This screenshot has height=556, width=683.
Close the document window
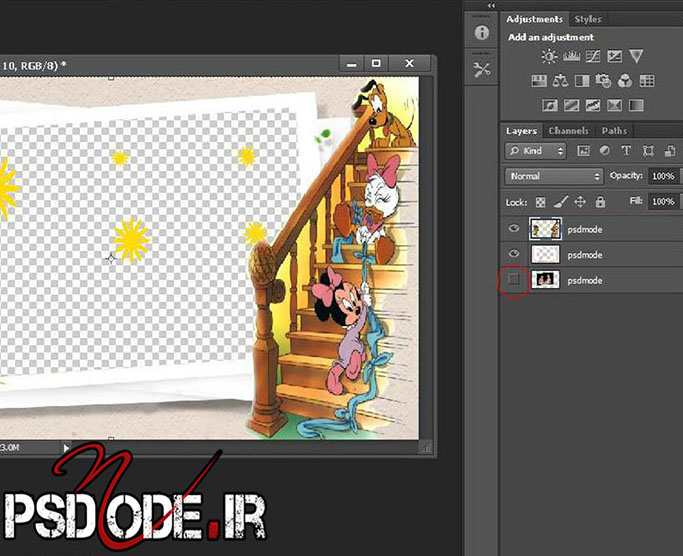pos(409,64)
